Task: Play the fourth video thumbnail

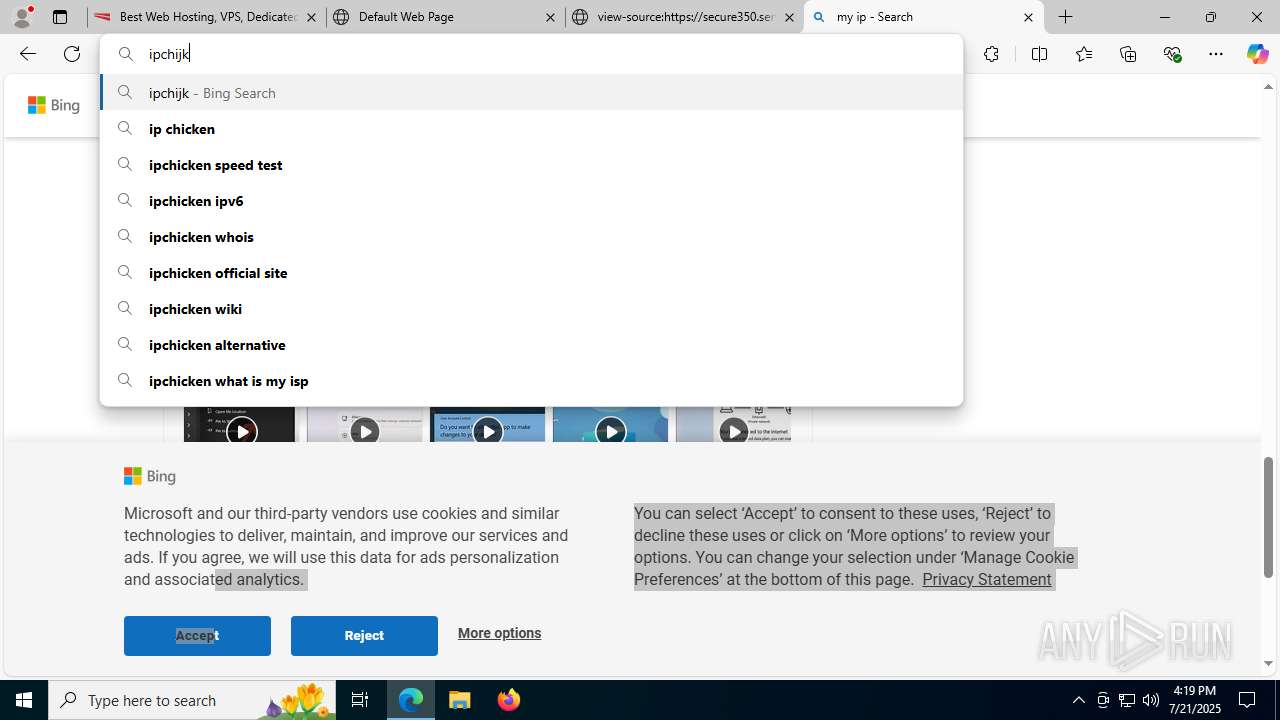Action: 610,432
